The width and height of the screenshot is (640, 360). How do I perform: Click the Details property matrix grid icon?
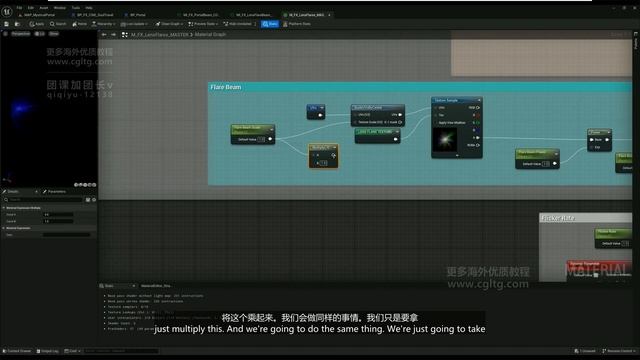pyautogui.click(x=88, y=200)
